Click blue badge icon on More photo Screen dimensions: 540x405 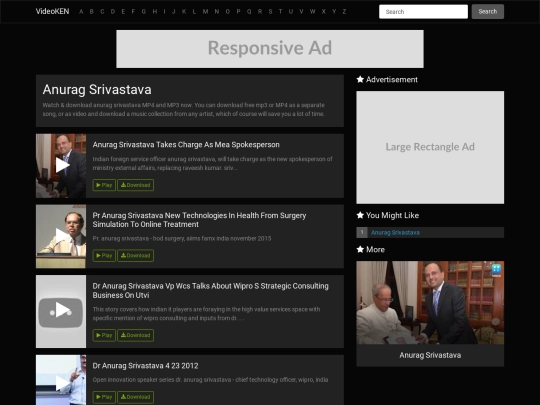(x=496, y=269)
